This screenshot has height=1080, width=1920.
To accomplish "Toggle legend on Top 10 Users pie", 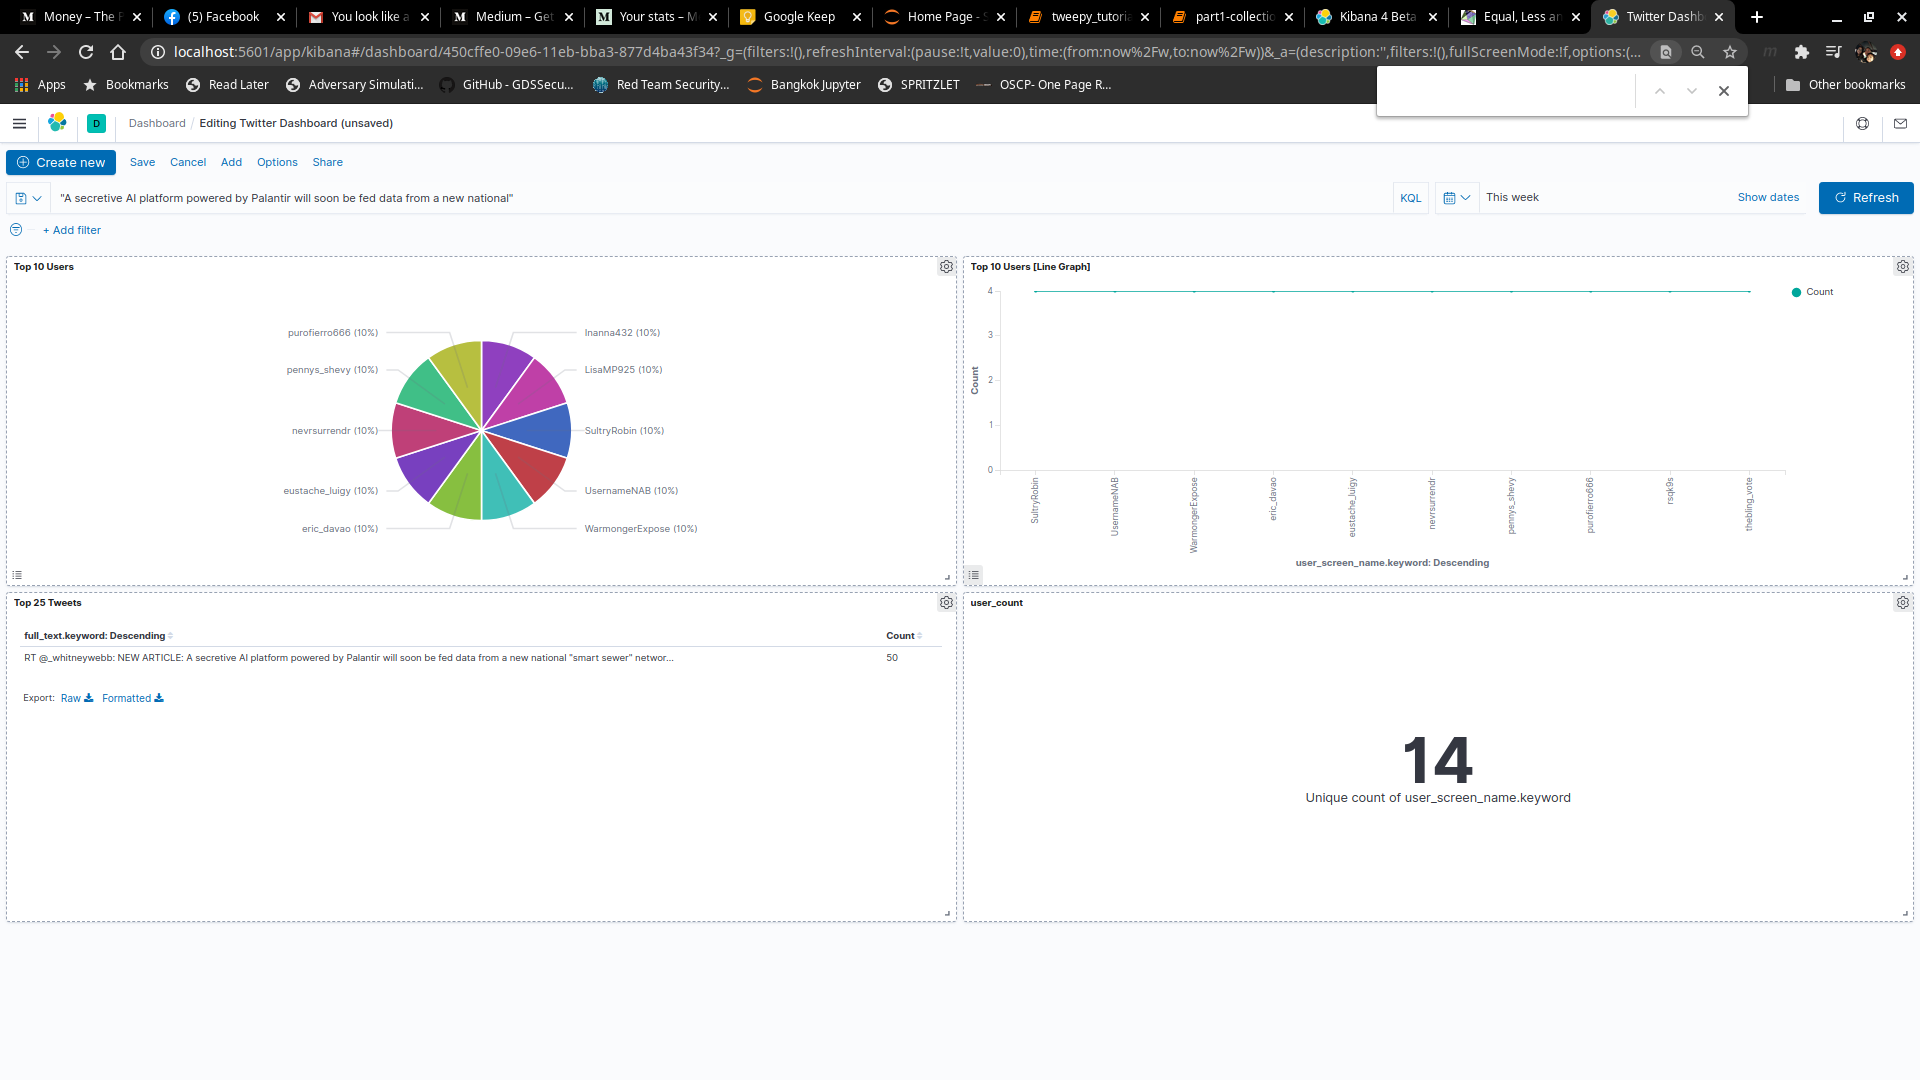I will (x=17, y=575).
